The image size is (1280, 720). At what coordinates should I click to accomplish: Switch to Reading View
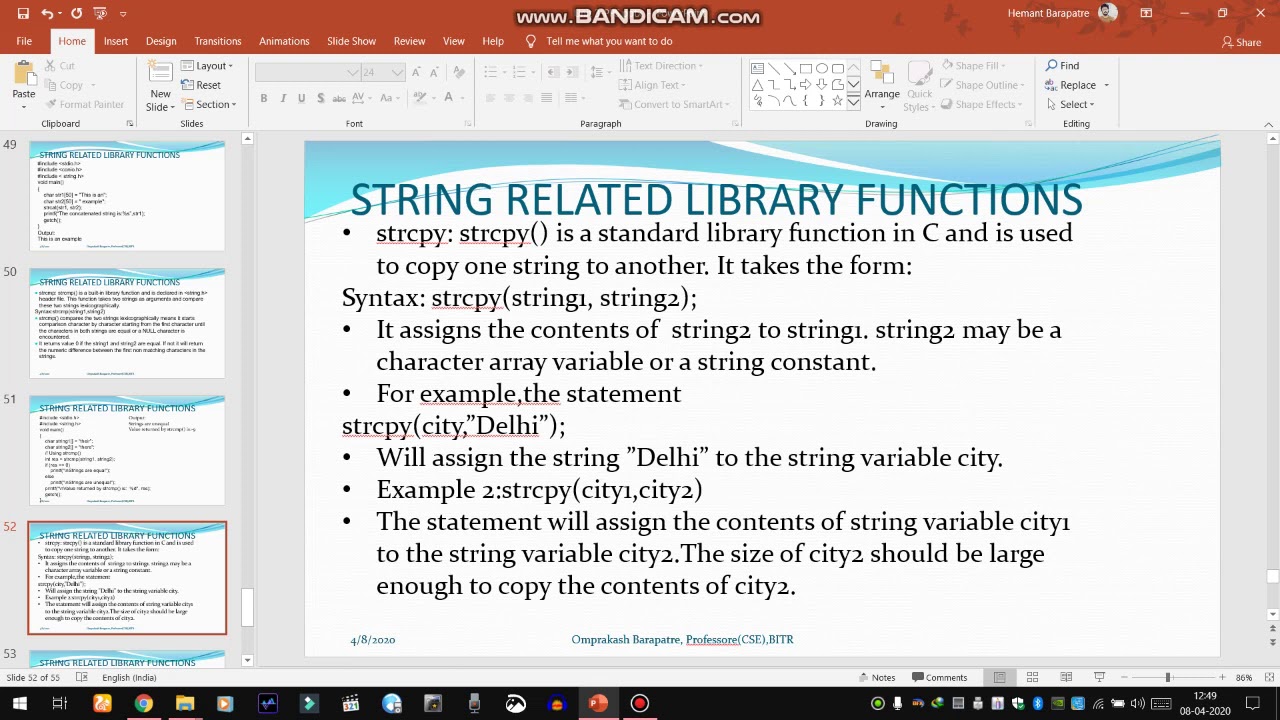(x=1066, y=677)
